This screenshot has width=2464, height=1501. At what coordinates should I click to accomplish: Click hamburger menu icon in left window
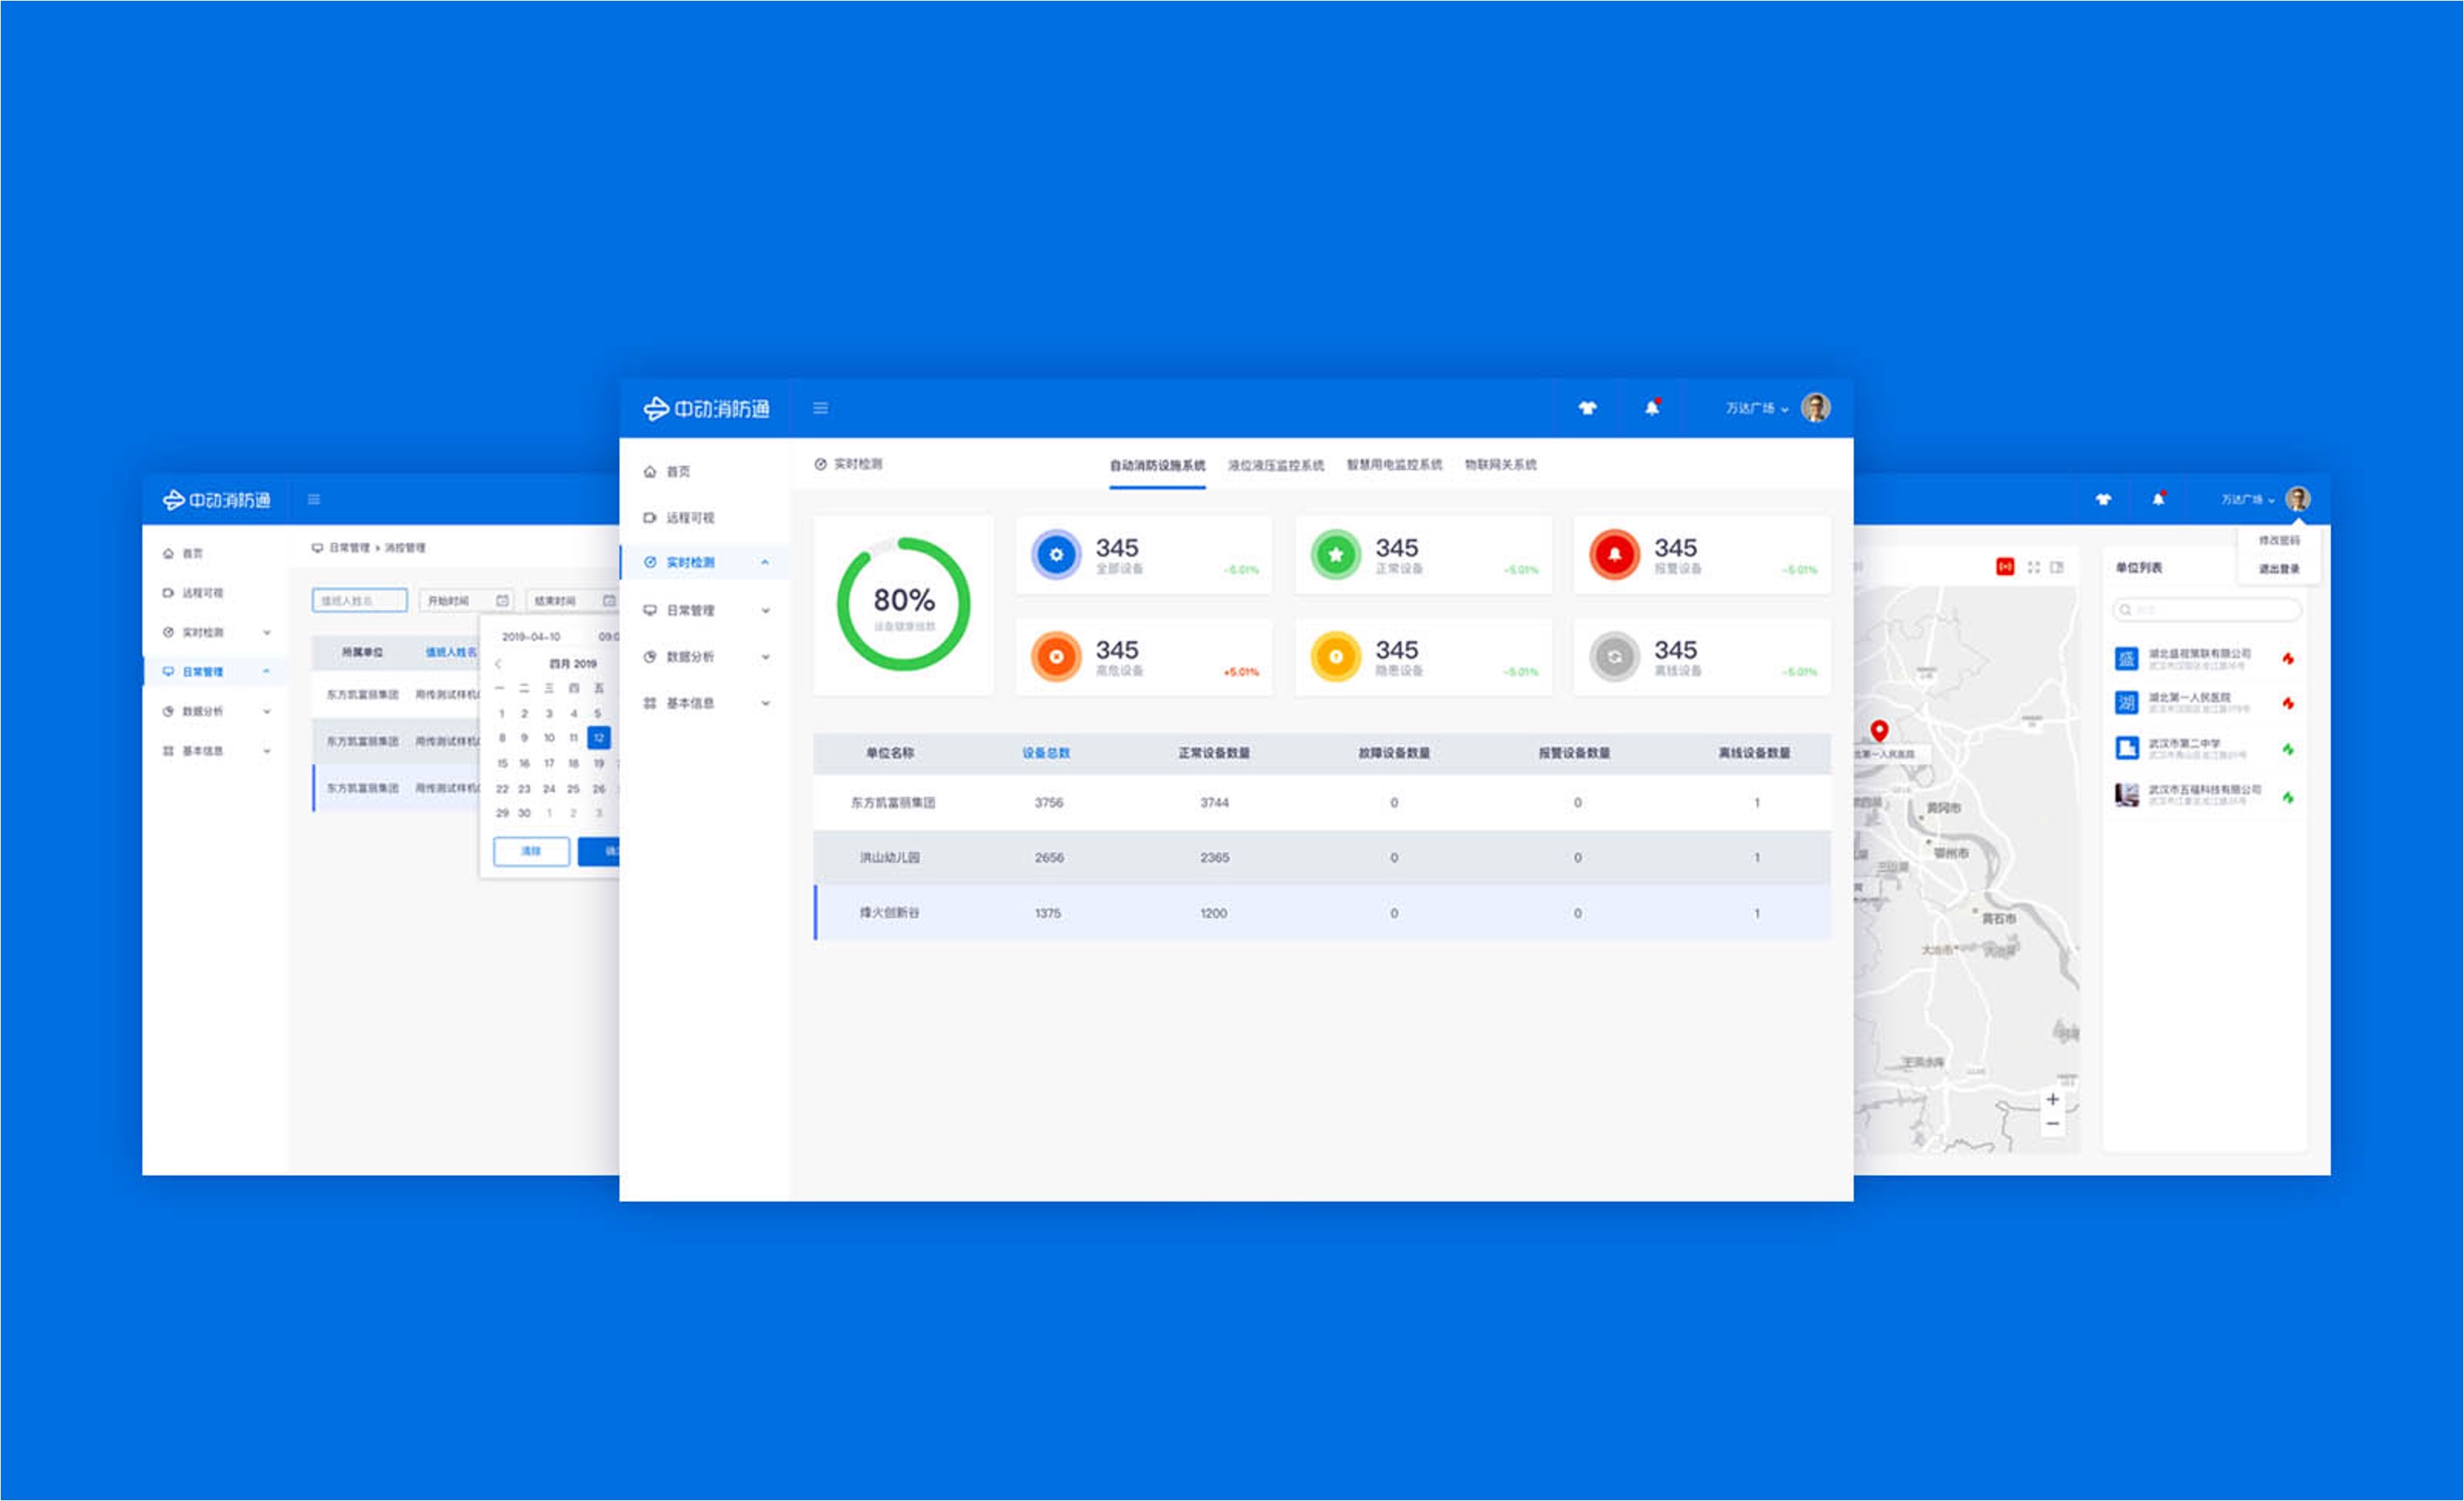click(x=314, y=499)
